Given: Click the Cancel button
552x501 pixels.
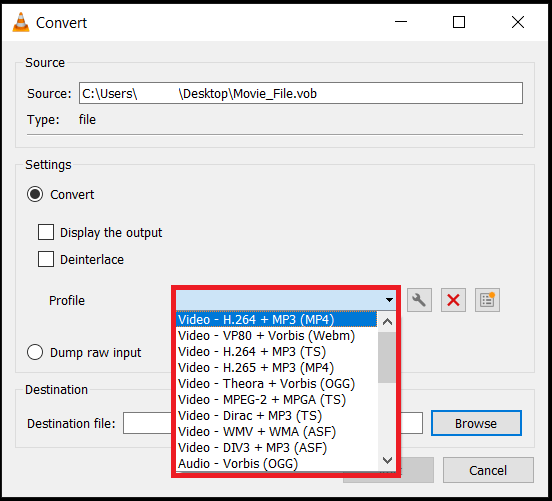Looking at the screenshot, I should (488, 470).
